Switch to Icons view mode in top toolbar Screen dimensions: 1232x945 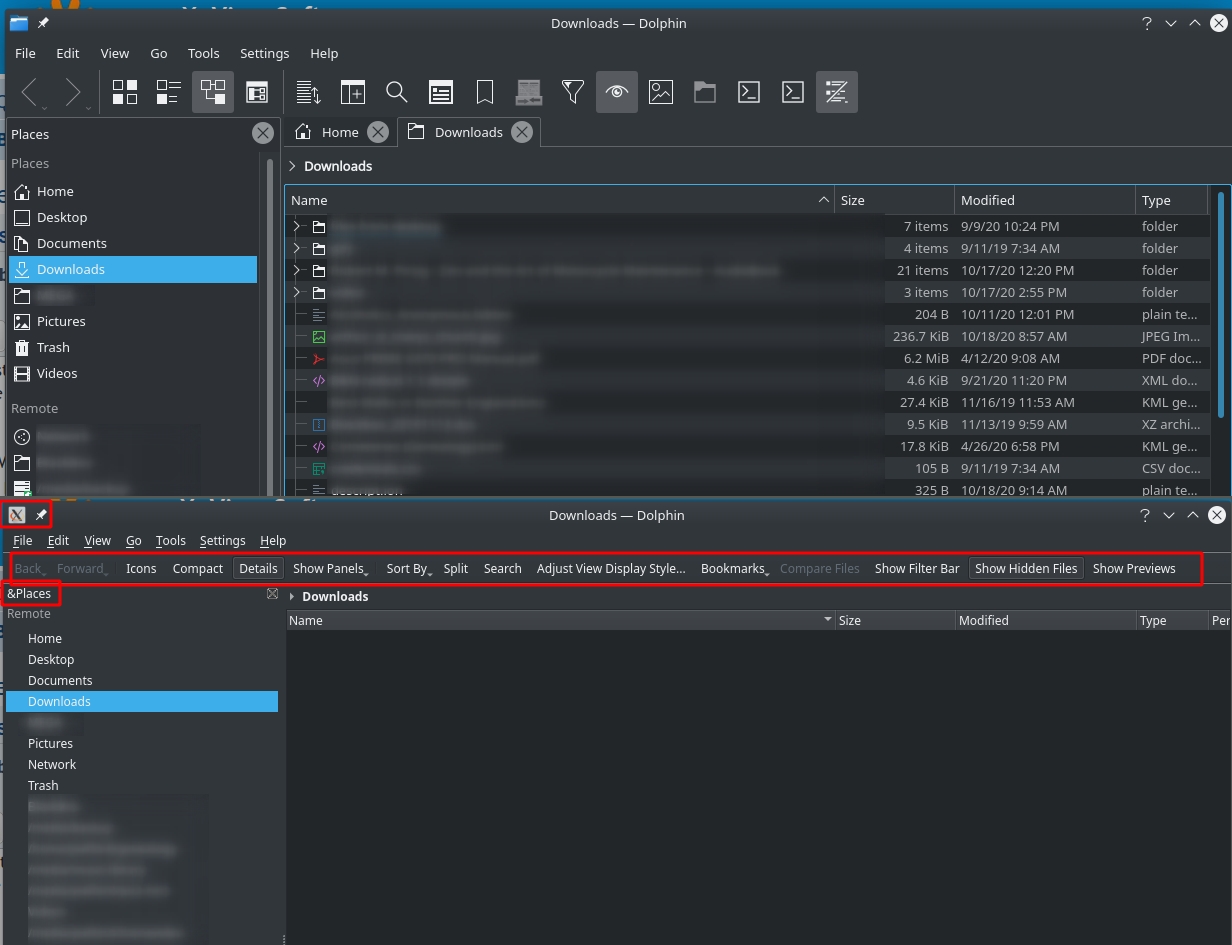click(125, 92)
